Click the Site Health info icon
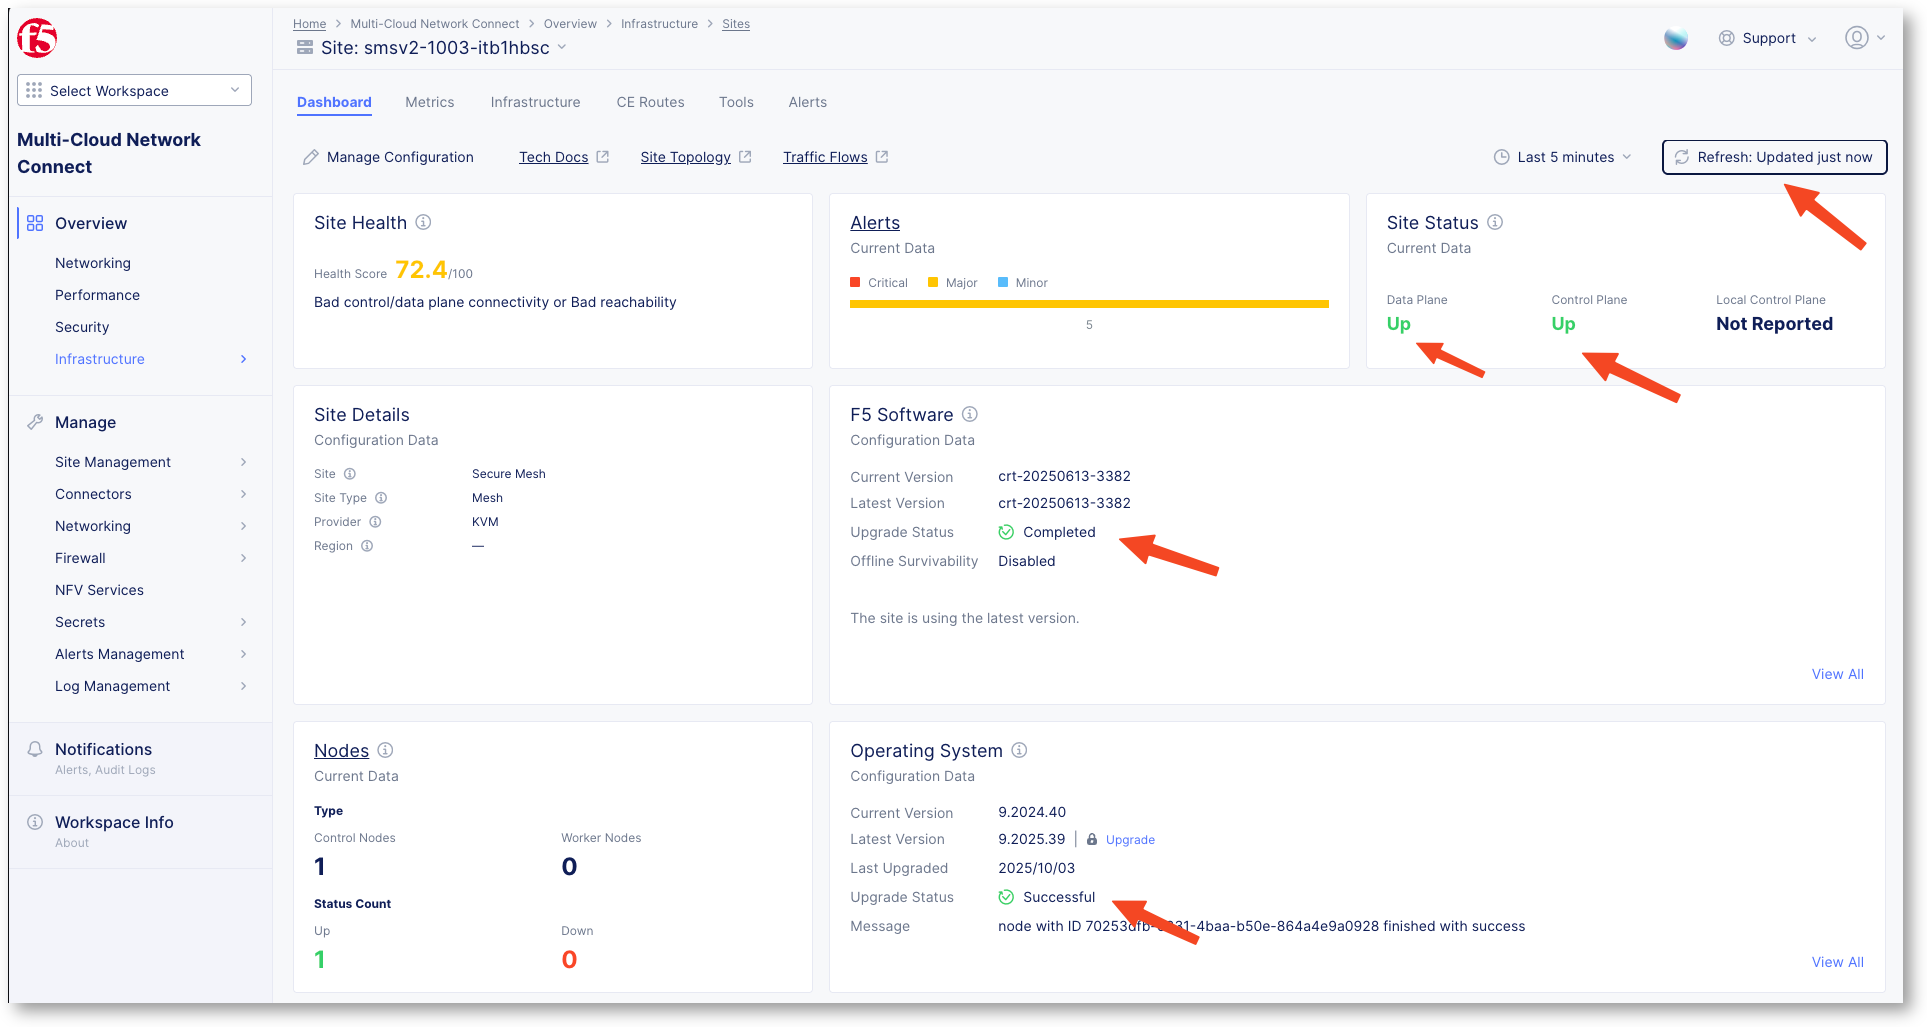The height and width of the screenshot is (1027, 1927). 423,222
